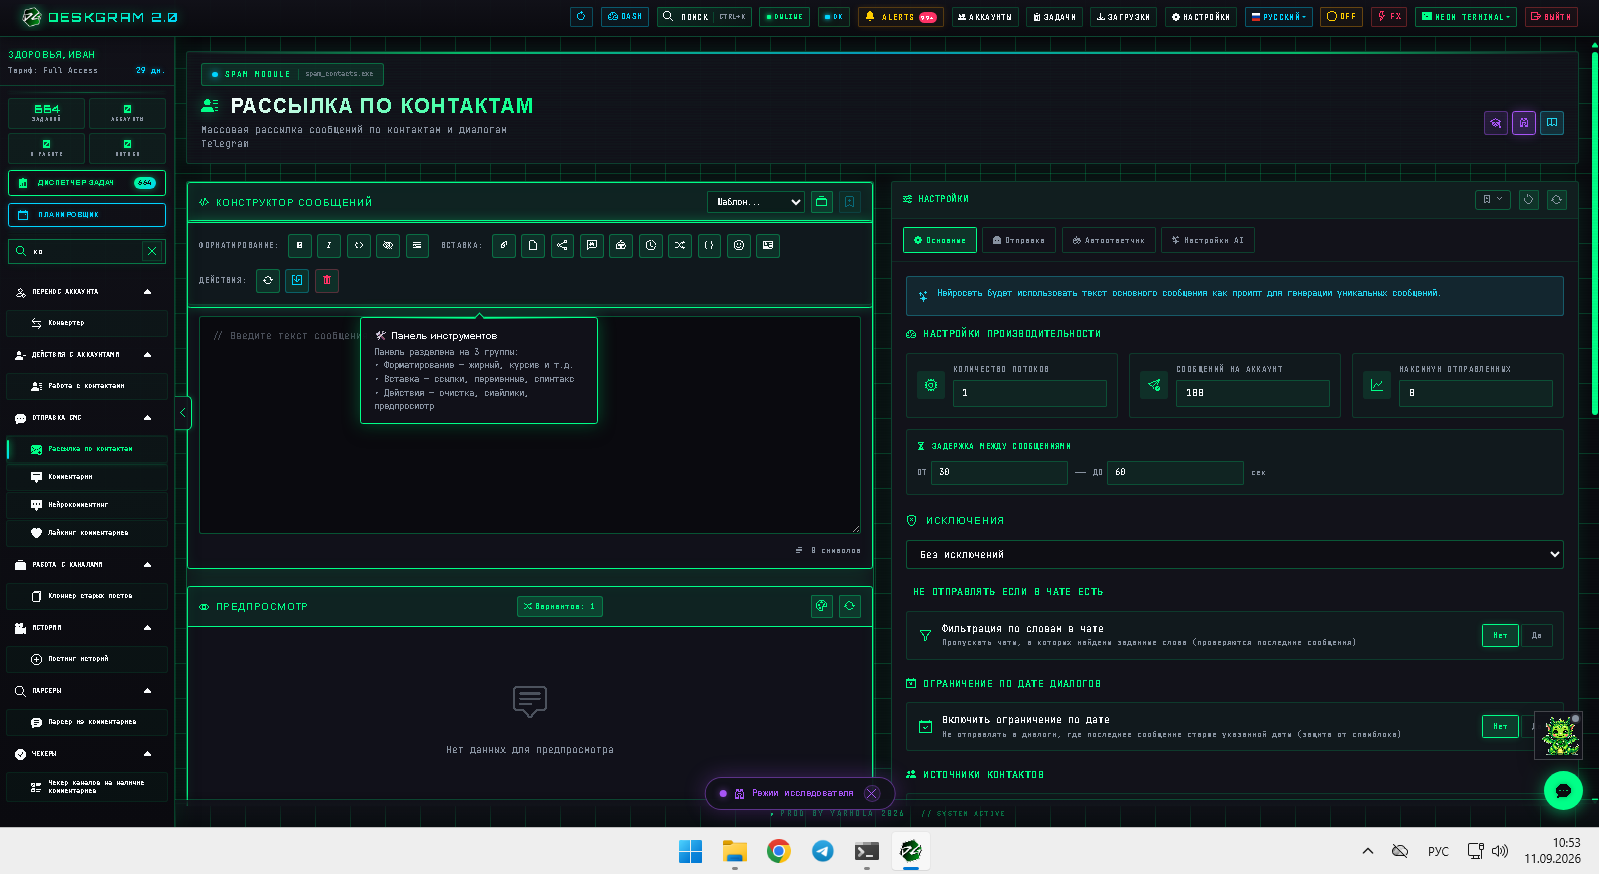1599x874 pixels.
Task: Switch to the 'Отправка' settings tab
Action: (1019, 240)
